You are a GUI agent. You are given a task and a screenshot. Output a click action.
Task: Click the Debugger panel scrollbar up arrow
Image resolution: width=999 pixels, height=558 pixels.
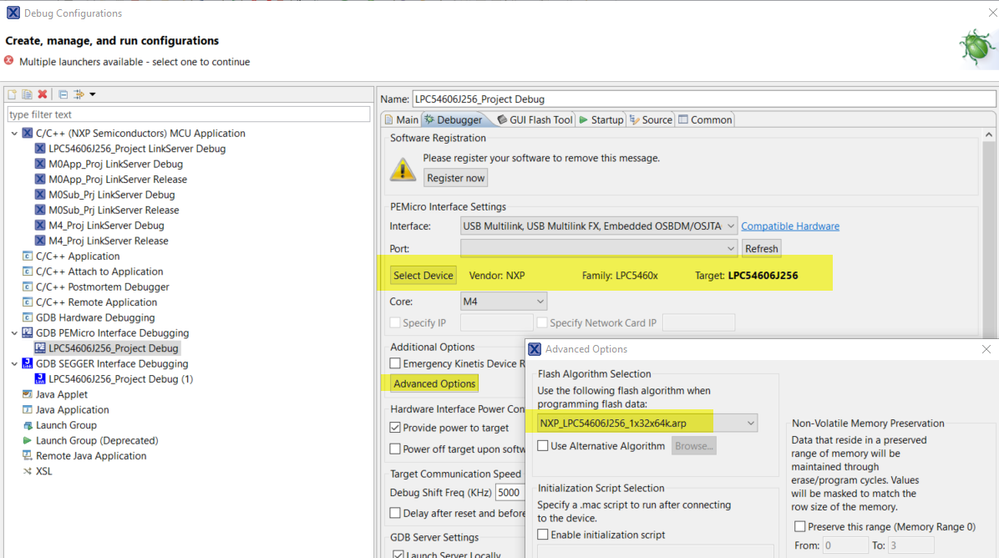[988, 134]
